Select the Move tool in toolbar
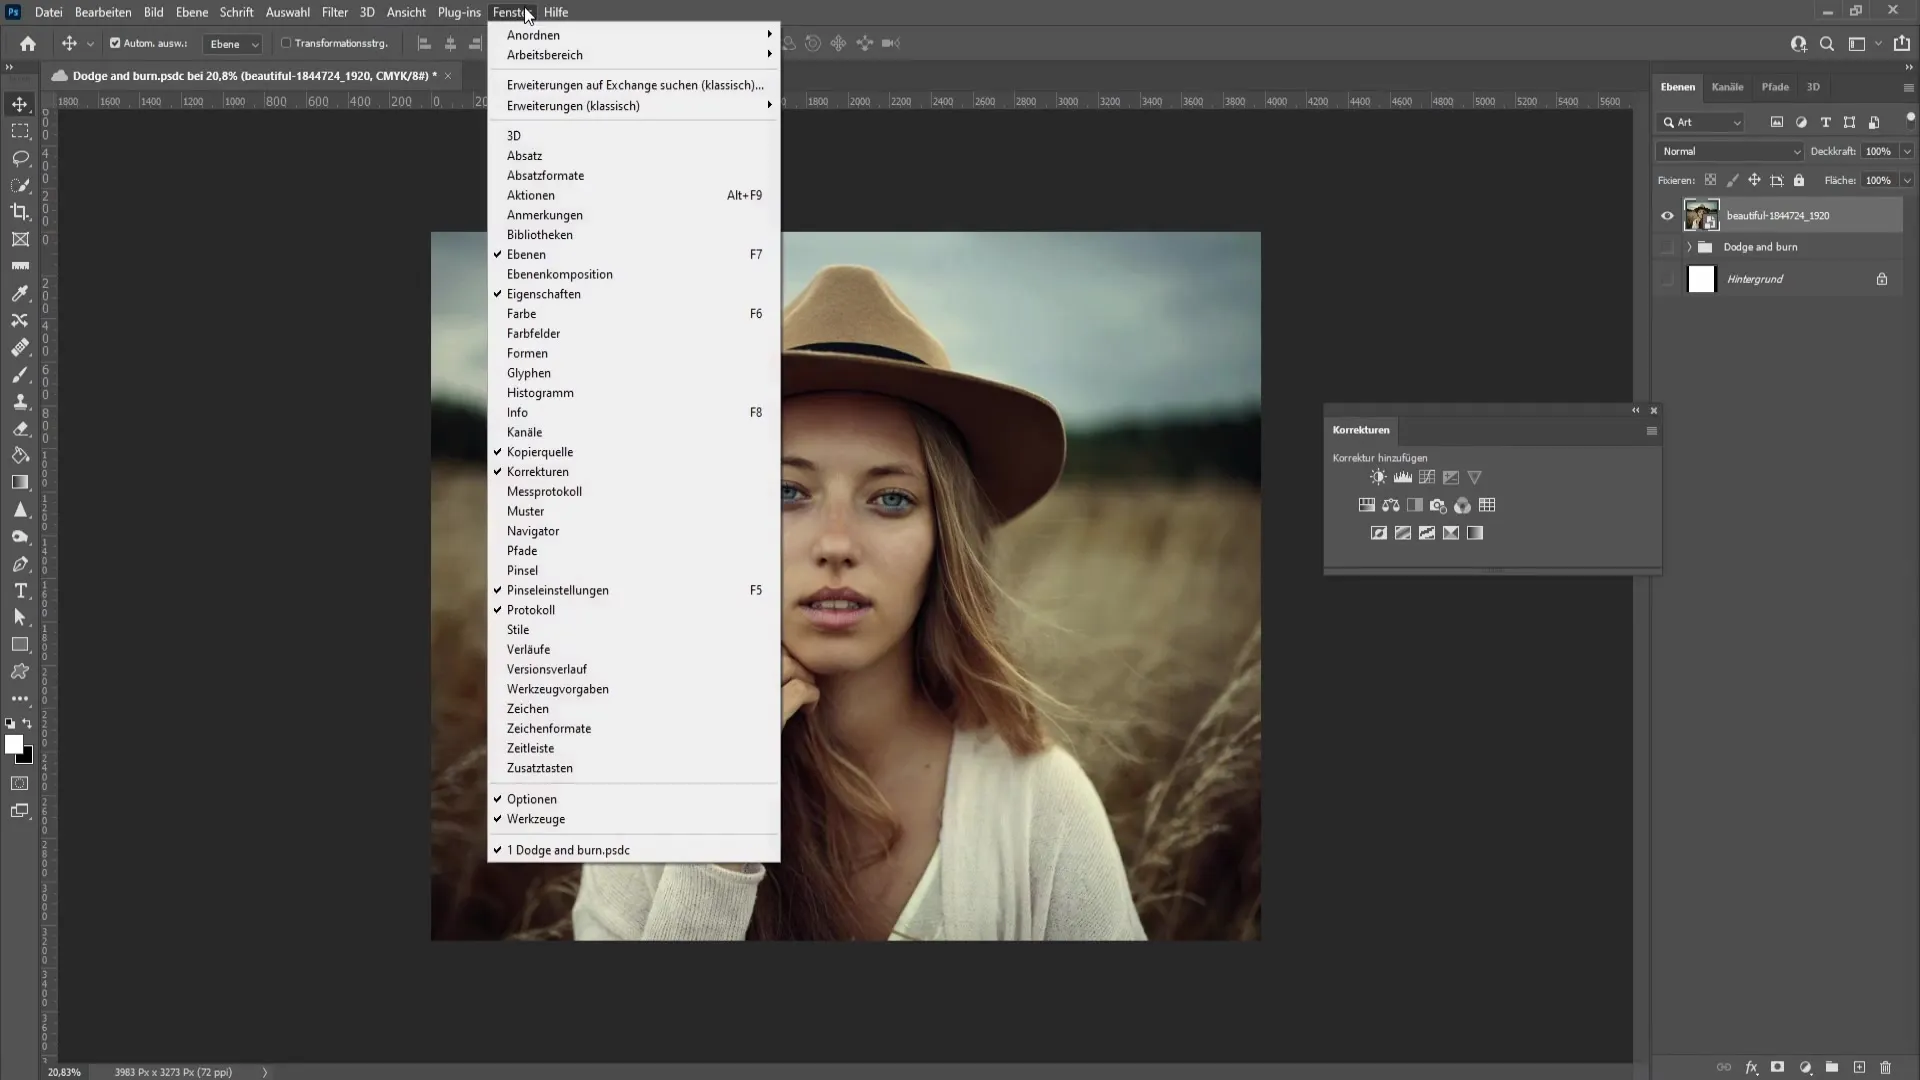1920x1080 pixels. click(20, 104)
